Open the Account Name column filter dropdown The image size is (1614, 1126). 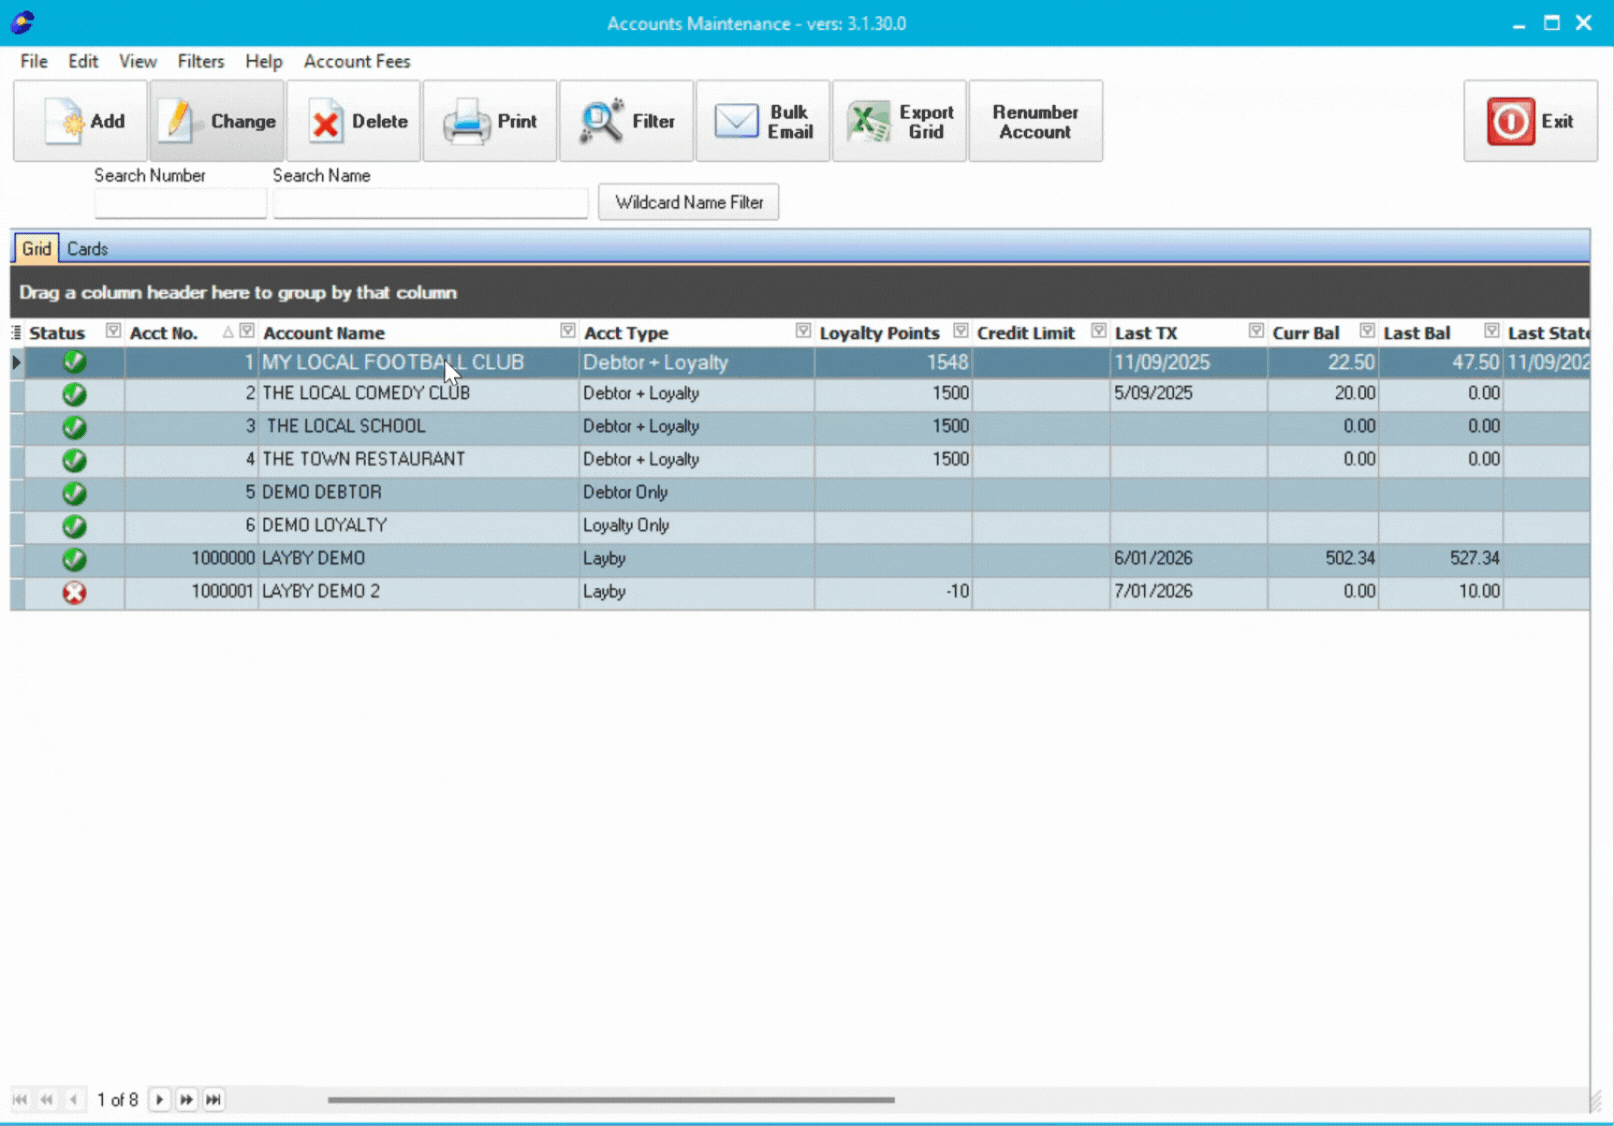567,329
